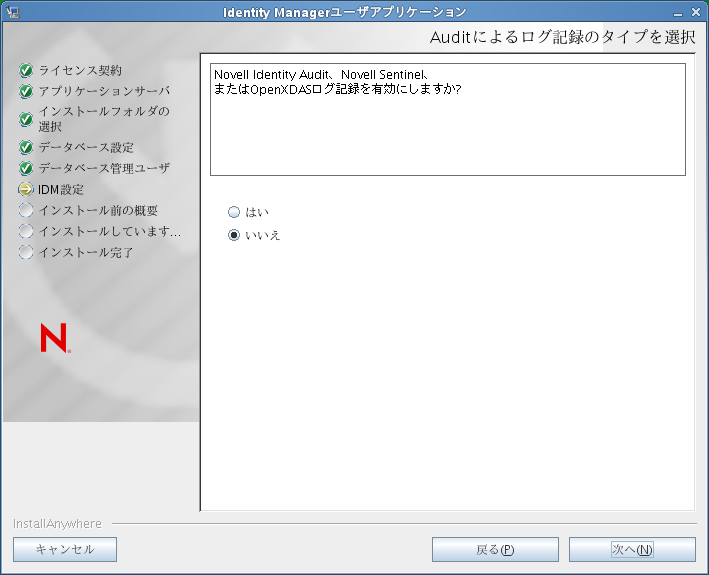Click the アプリケーションサーバ step label

pyautogui.click(x=104, y=91)
